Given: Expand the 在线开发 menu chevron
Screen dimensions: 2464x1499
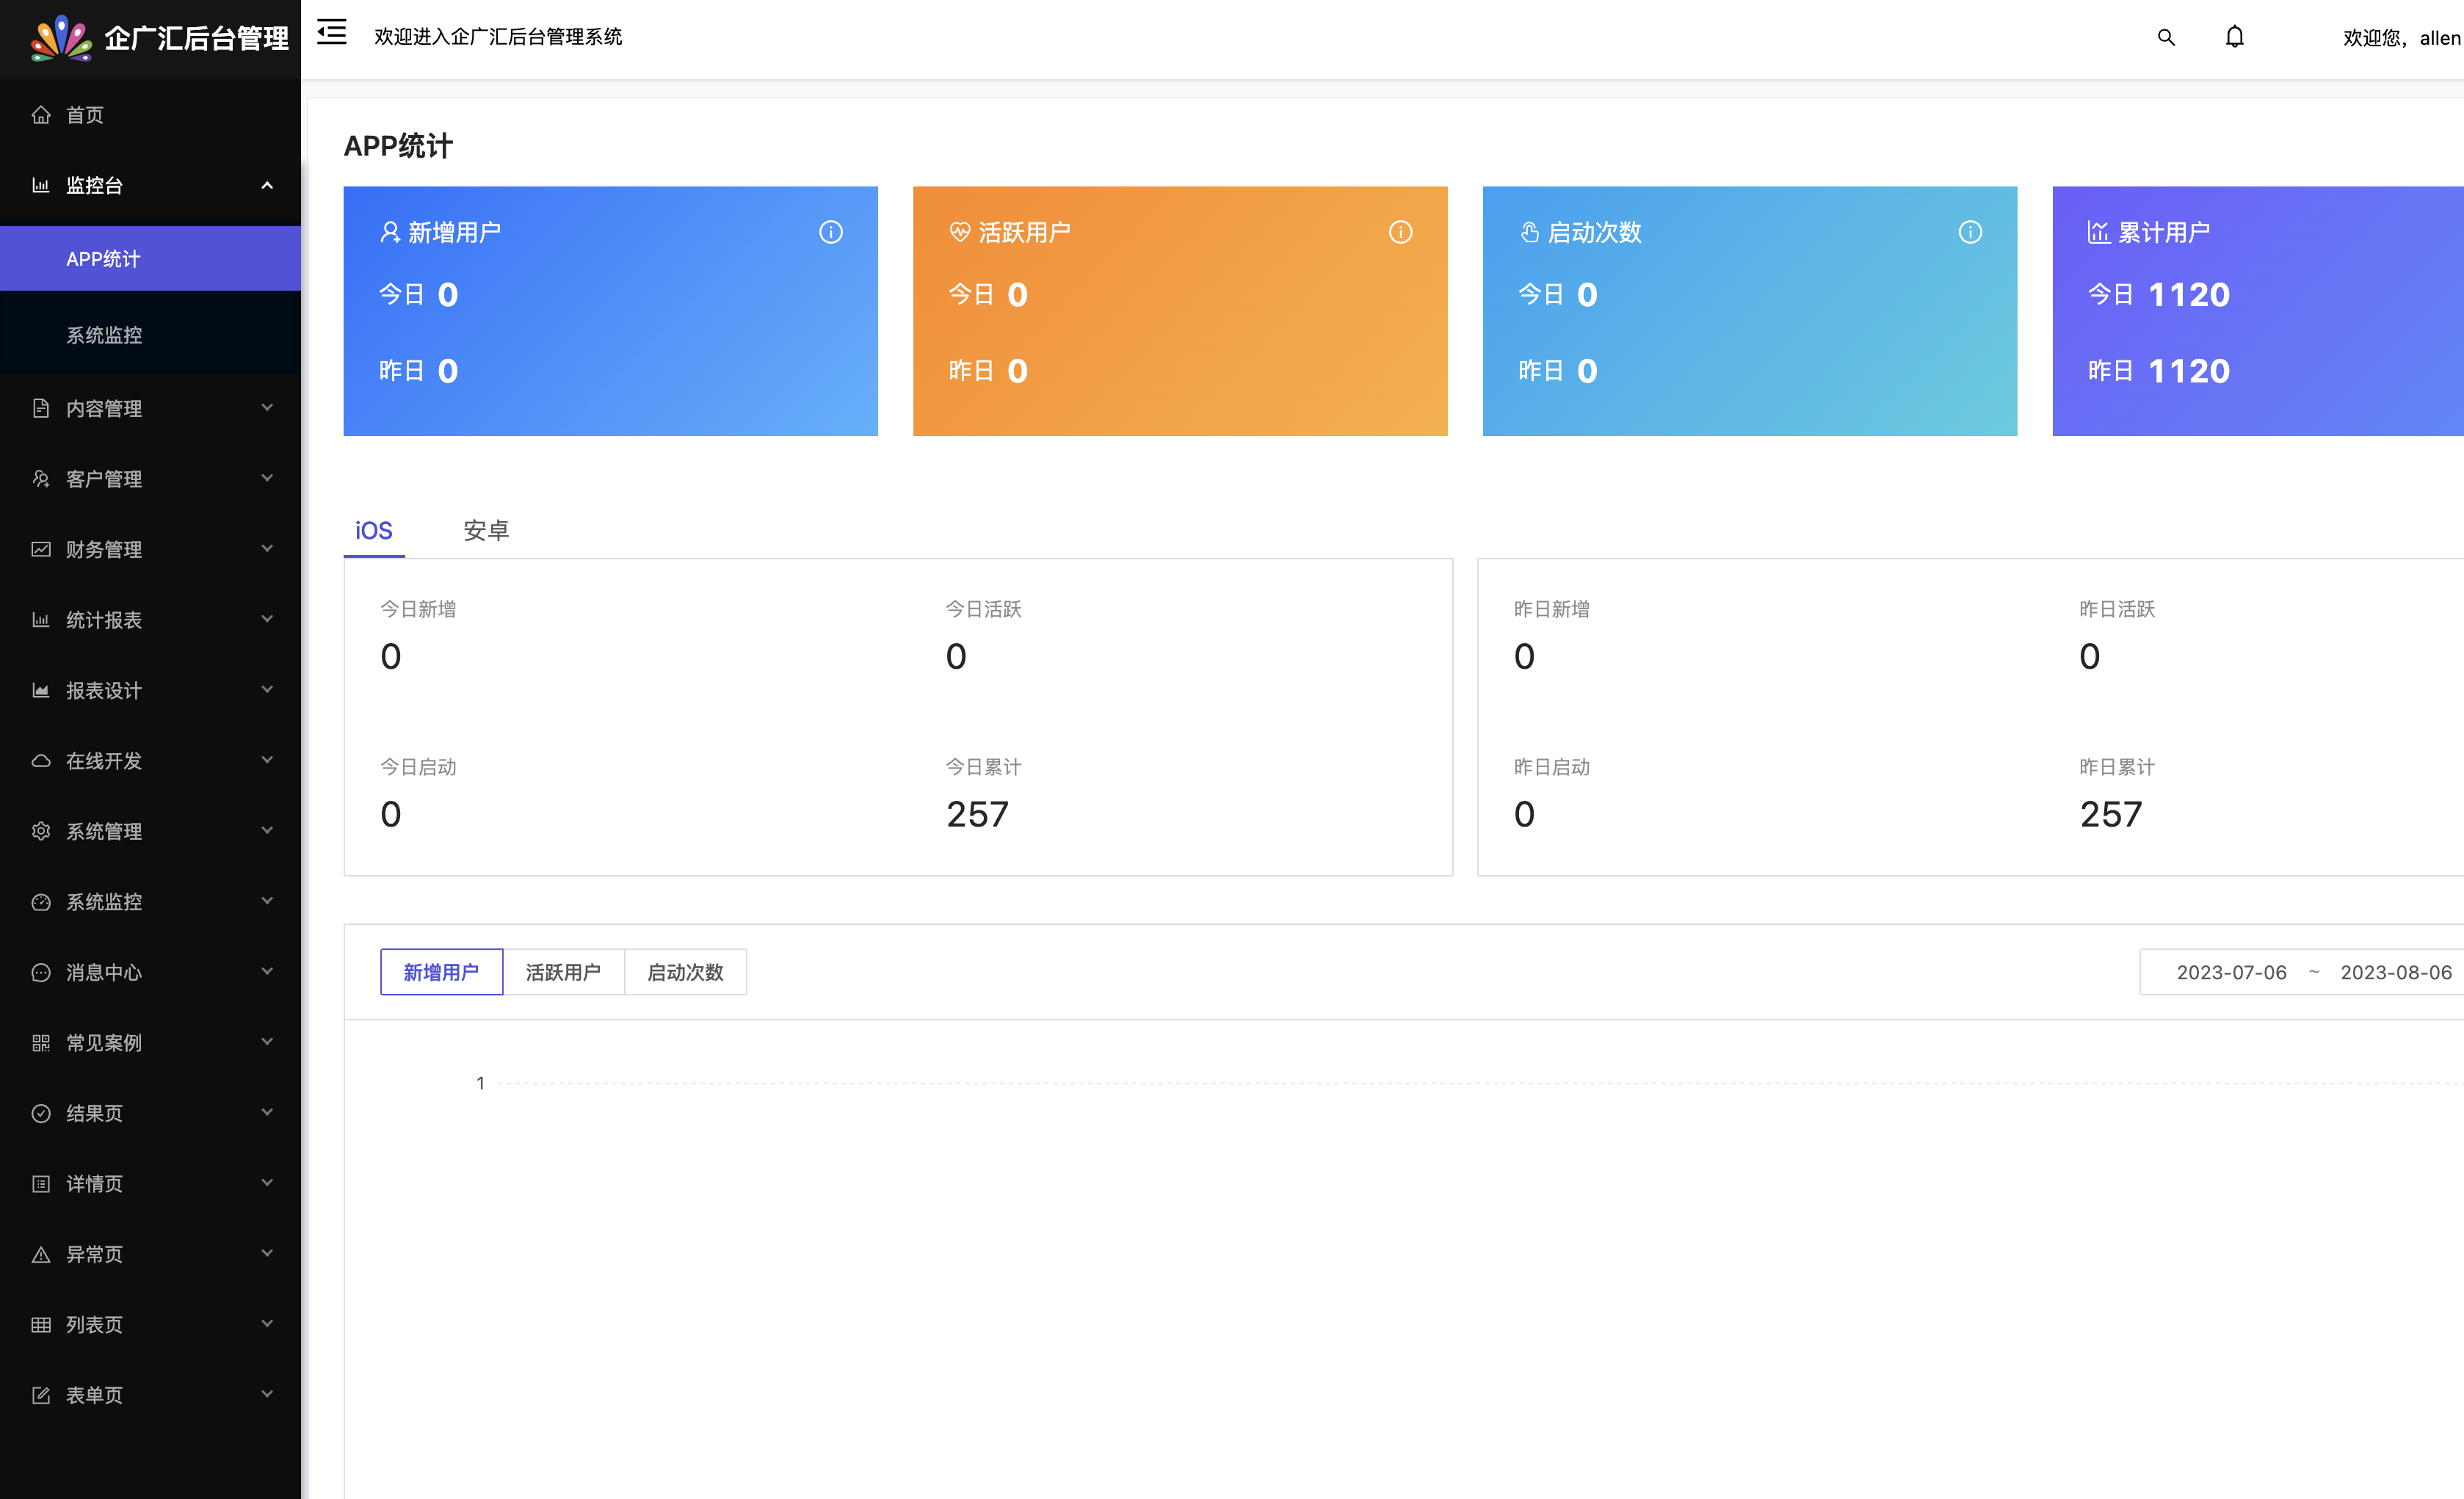Looking at the screenshot, I should 267,760.
